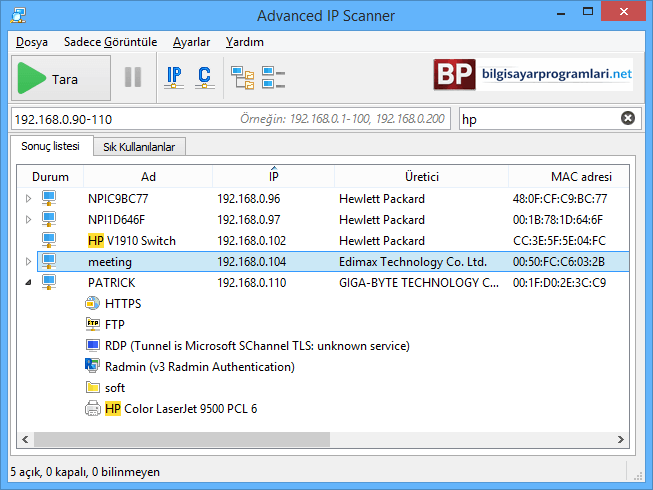The image size is (653, 490).
Task: Click the pause scan button
Action: tap(133, 77)
